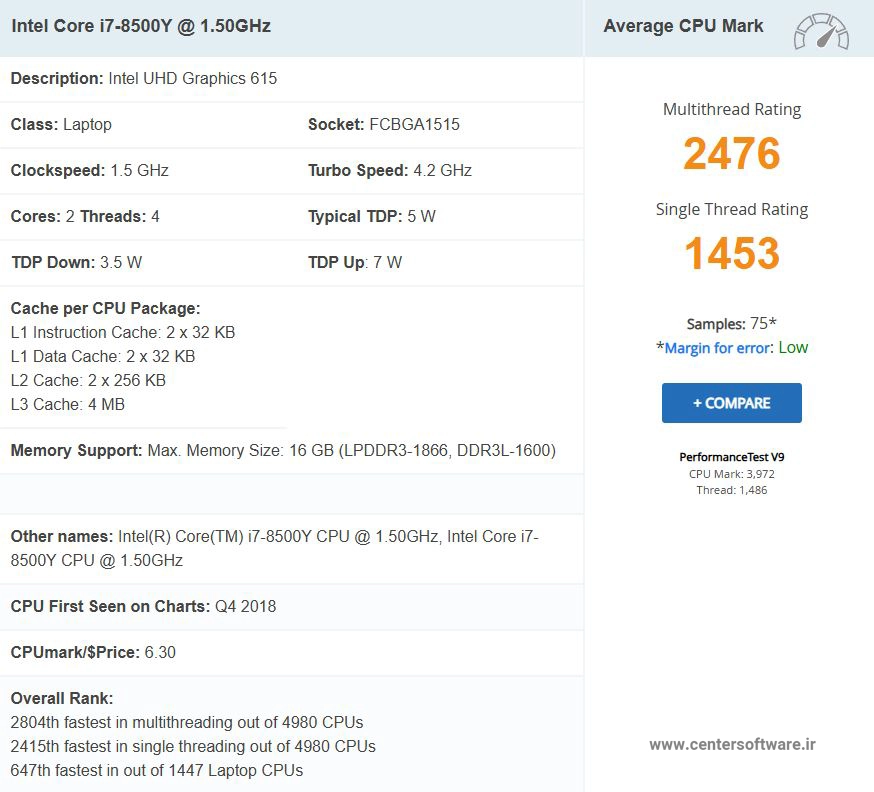This screenshot has width=874, height=792.
Task: Select Cores: 2 Threads: 4 text
Action: pyautogui.click(x=85, y=216)
